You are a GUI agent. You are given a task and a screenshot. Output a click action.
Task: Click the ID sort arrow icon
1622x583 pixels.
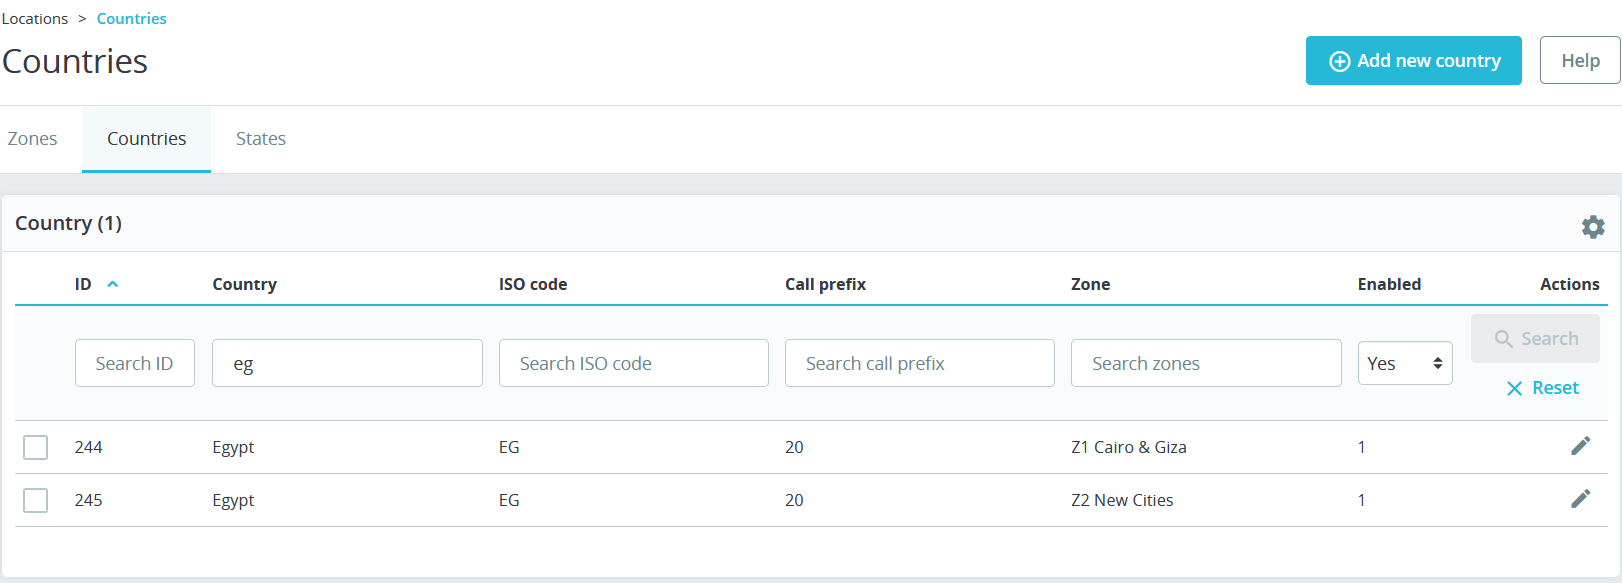tap(113, 284)
